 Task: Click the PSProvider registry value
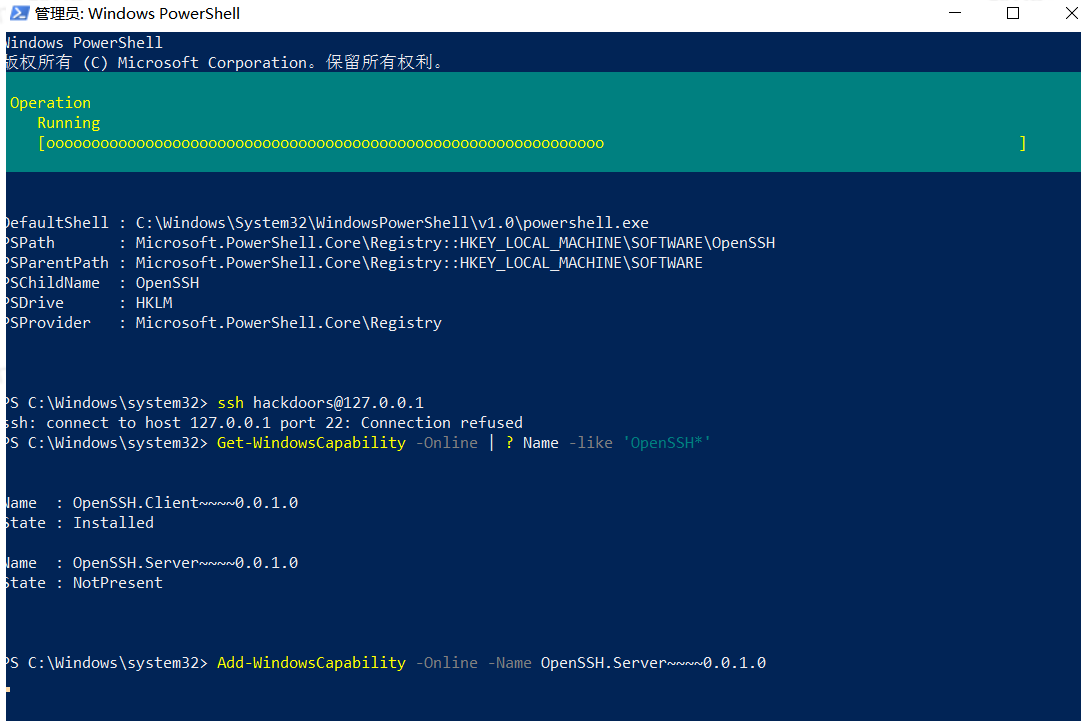coord(289,323)
